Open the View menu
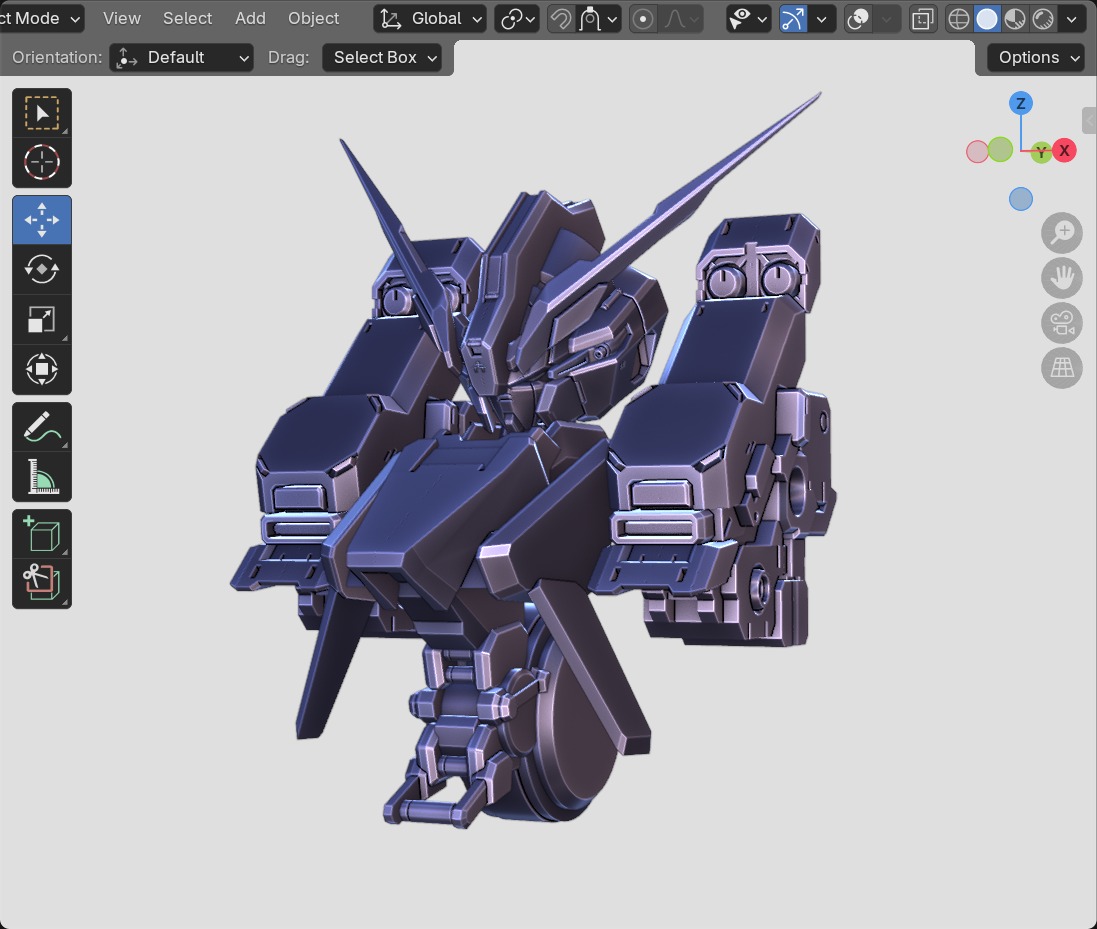The width and height of the screenshot is (1097, 929). 122,19
